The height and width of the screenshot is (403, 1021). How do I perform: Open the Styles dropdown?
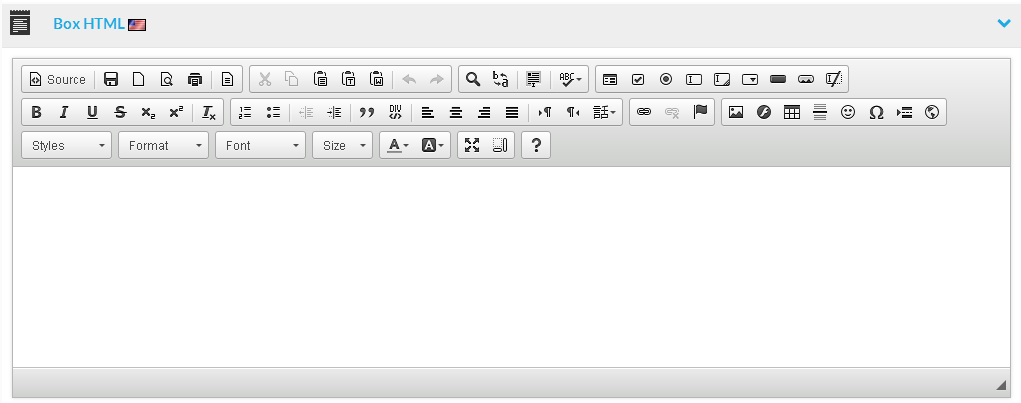click(x=66, y=145)
